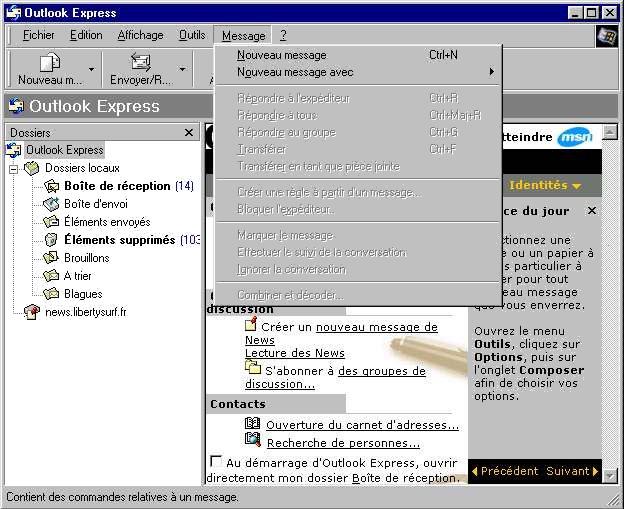The width and height of the screenshot is (624, 509).
Task: Click the new News message note icon
Action: pos(251,324)
